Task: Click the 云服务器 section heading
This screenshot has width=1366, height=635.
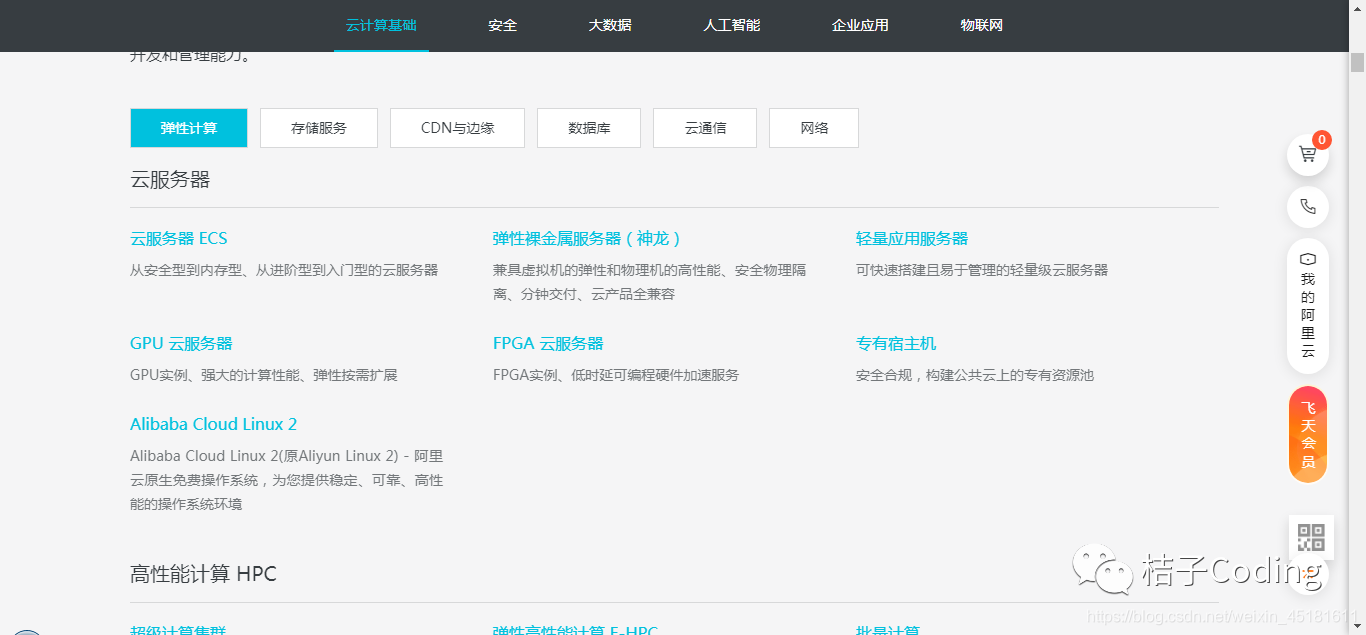Action: tap(170, 180)
